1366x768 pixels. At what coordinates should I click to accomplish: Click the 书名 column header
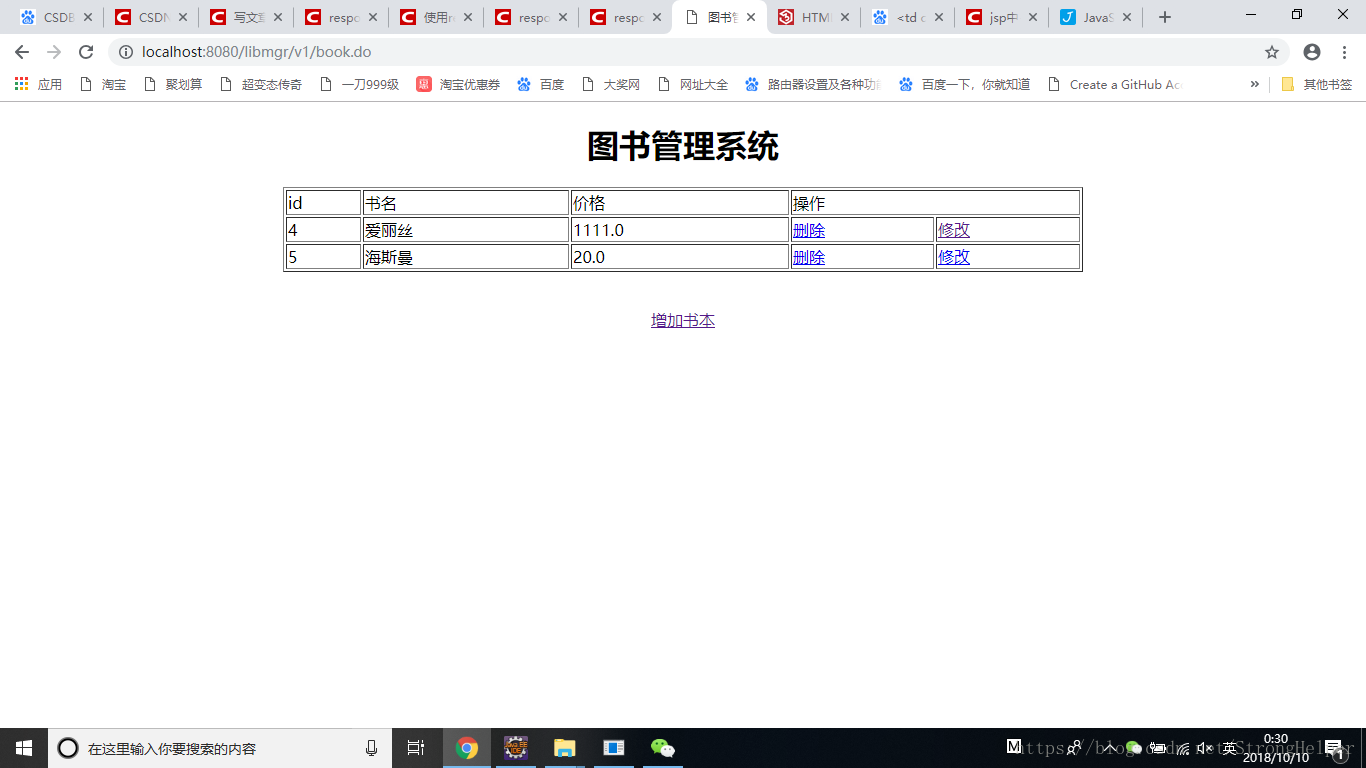pyautogui.click(x=466, y=203)
